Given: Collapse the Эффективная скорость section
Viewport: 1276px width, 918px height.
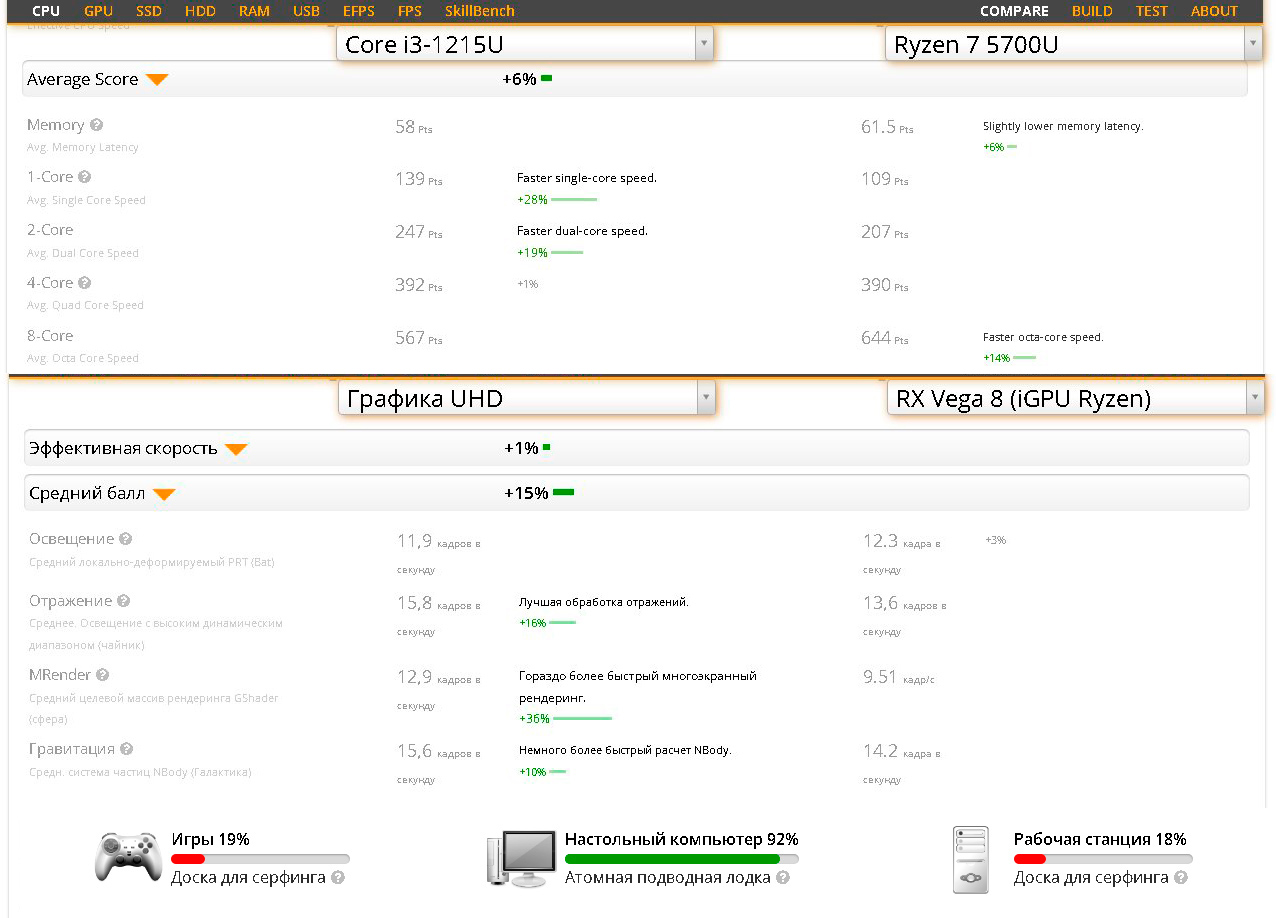Looking at the screenshot, I should pos(237,448).
